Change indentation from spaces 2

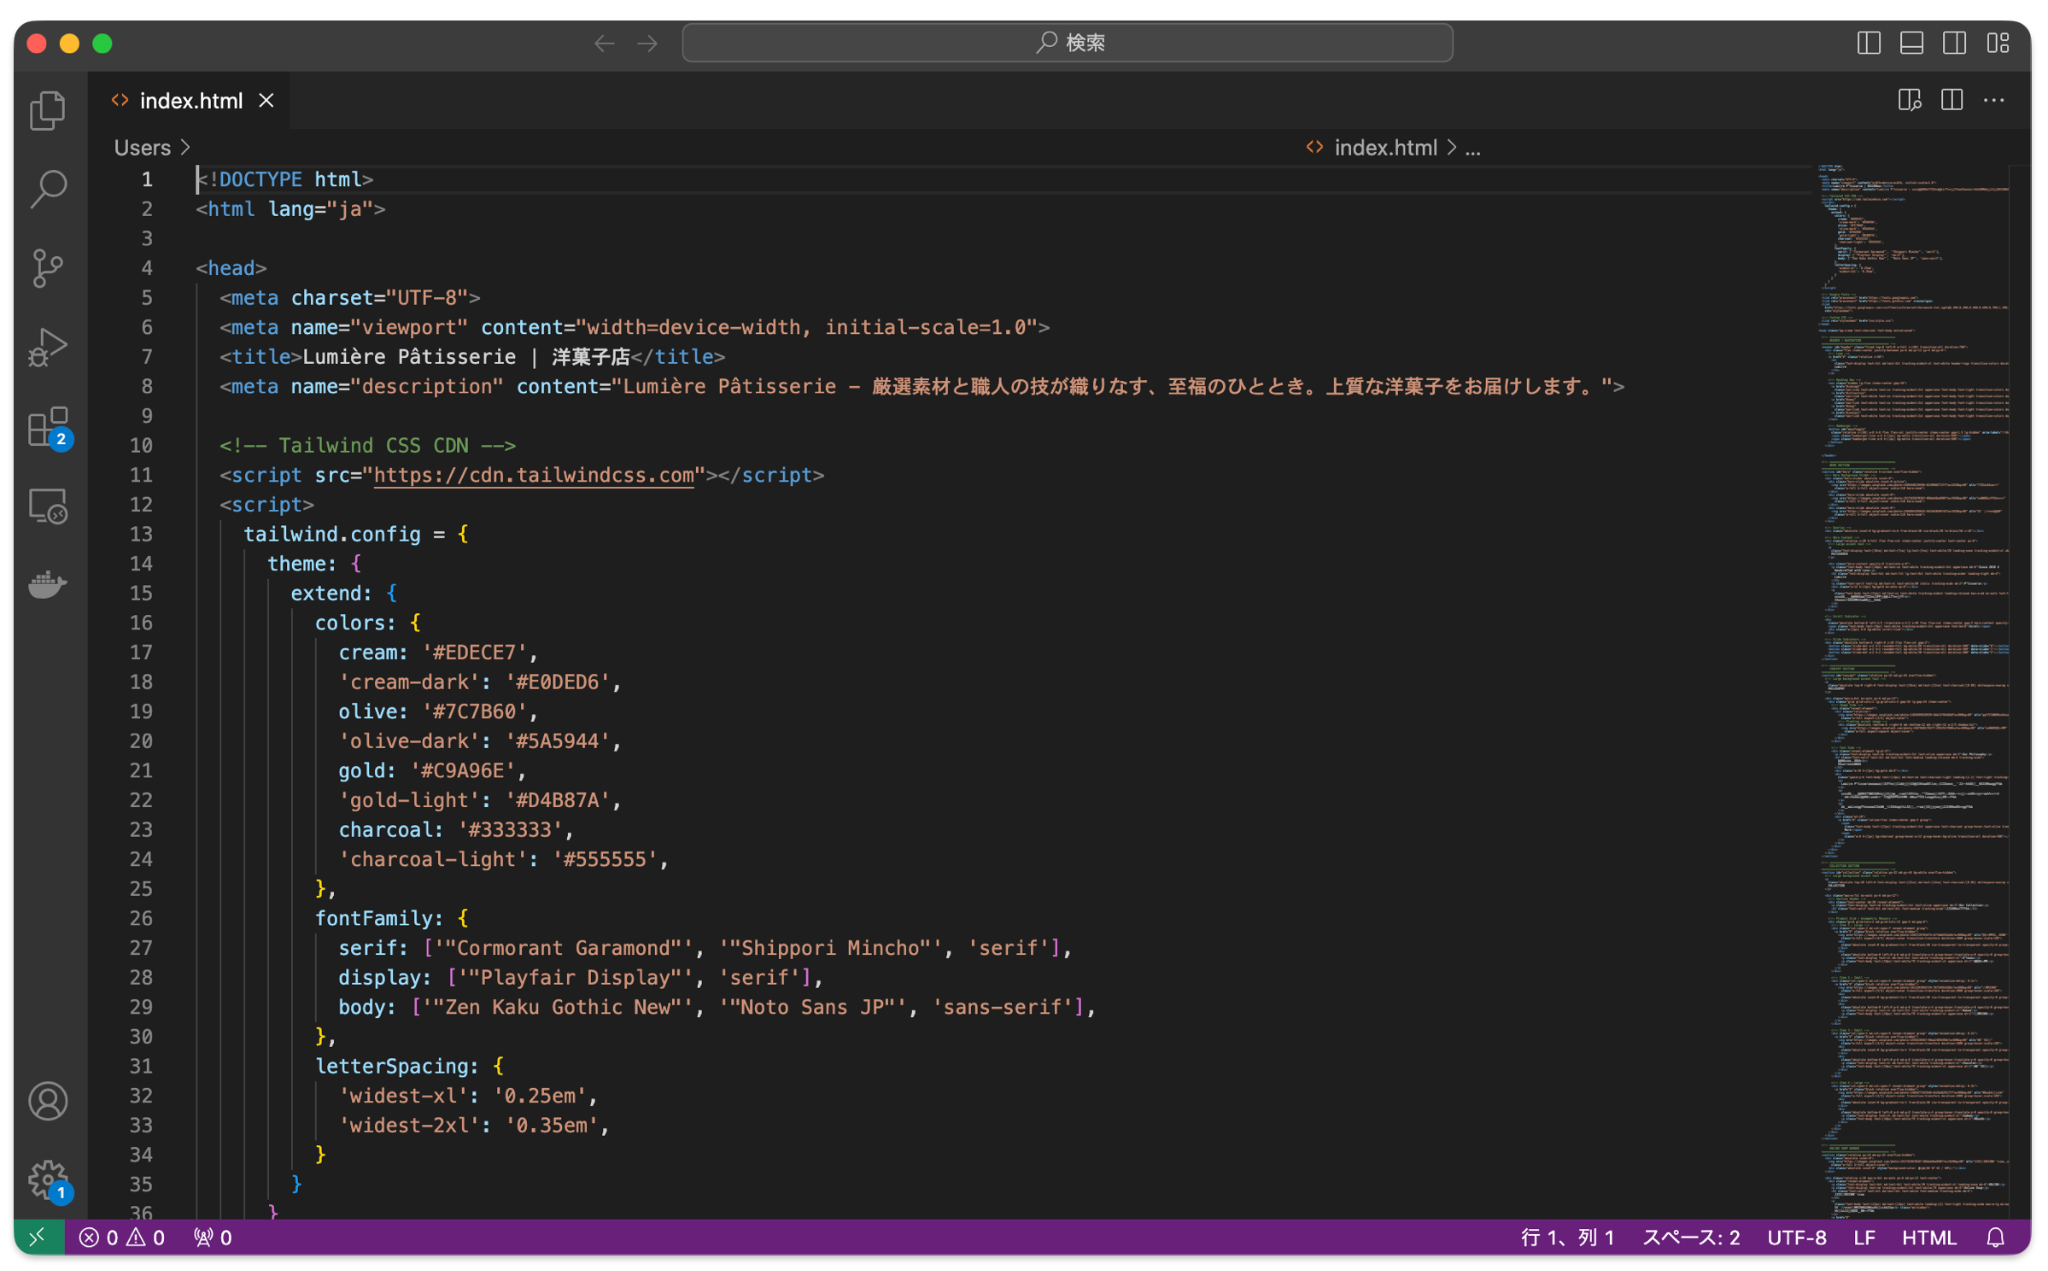[x=1691, y=1237]
